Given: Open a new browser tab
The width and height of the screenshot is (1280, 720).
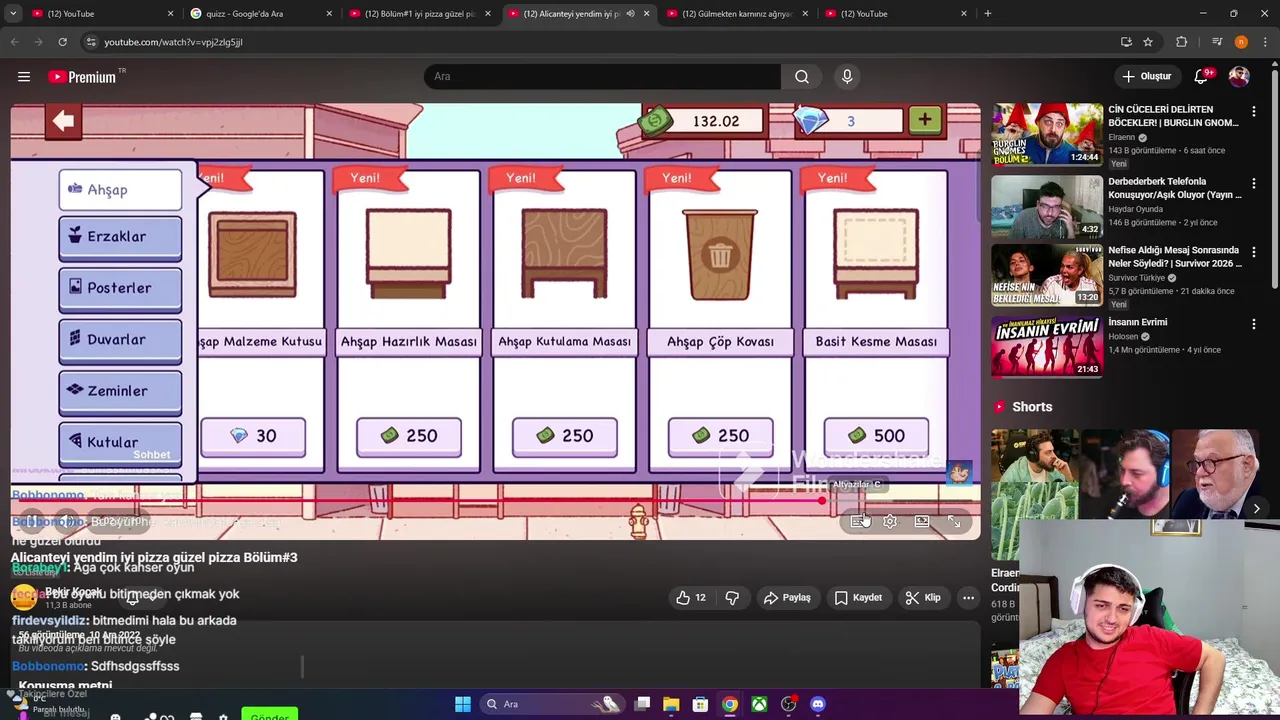Looking at the screenshot, I should (x=988, y=14).
